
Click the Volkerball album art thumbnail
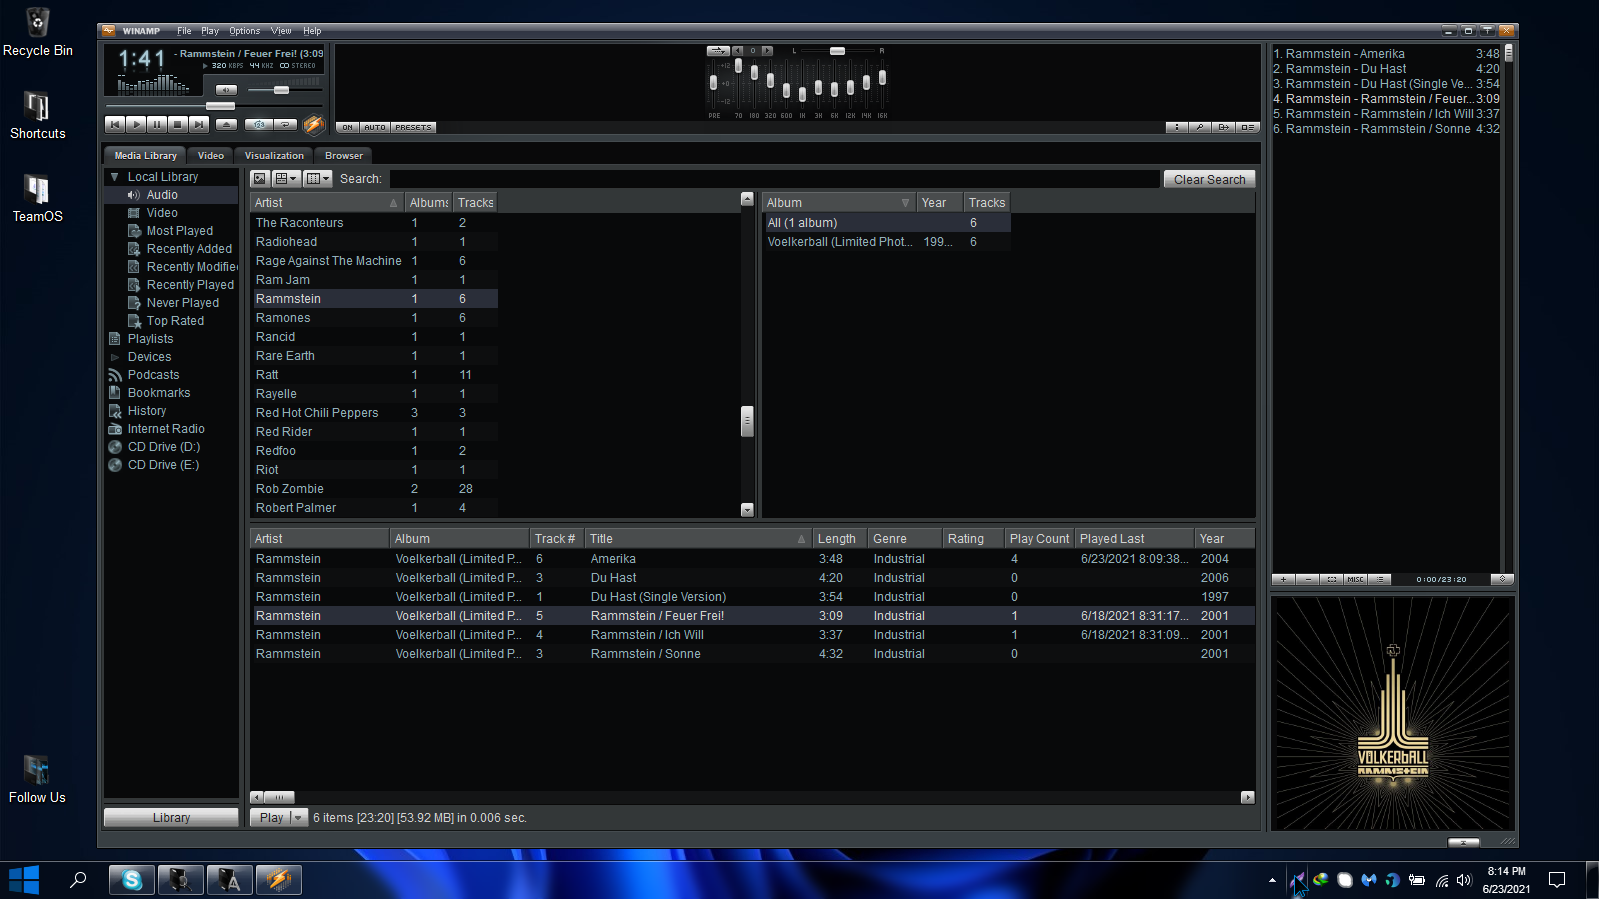click(x=1392, y=713)
